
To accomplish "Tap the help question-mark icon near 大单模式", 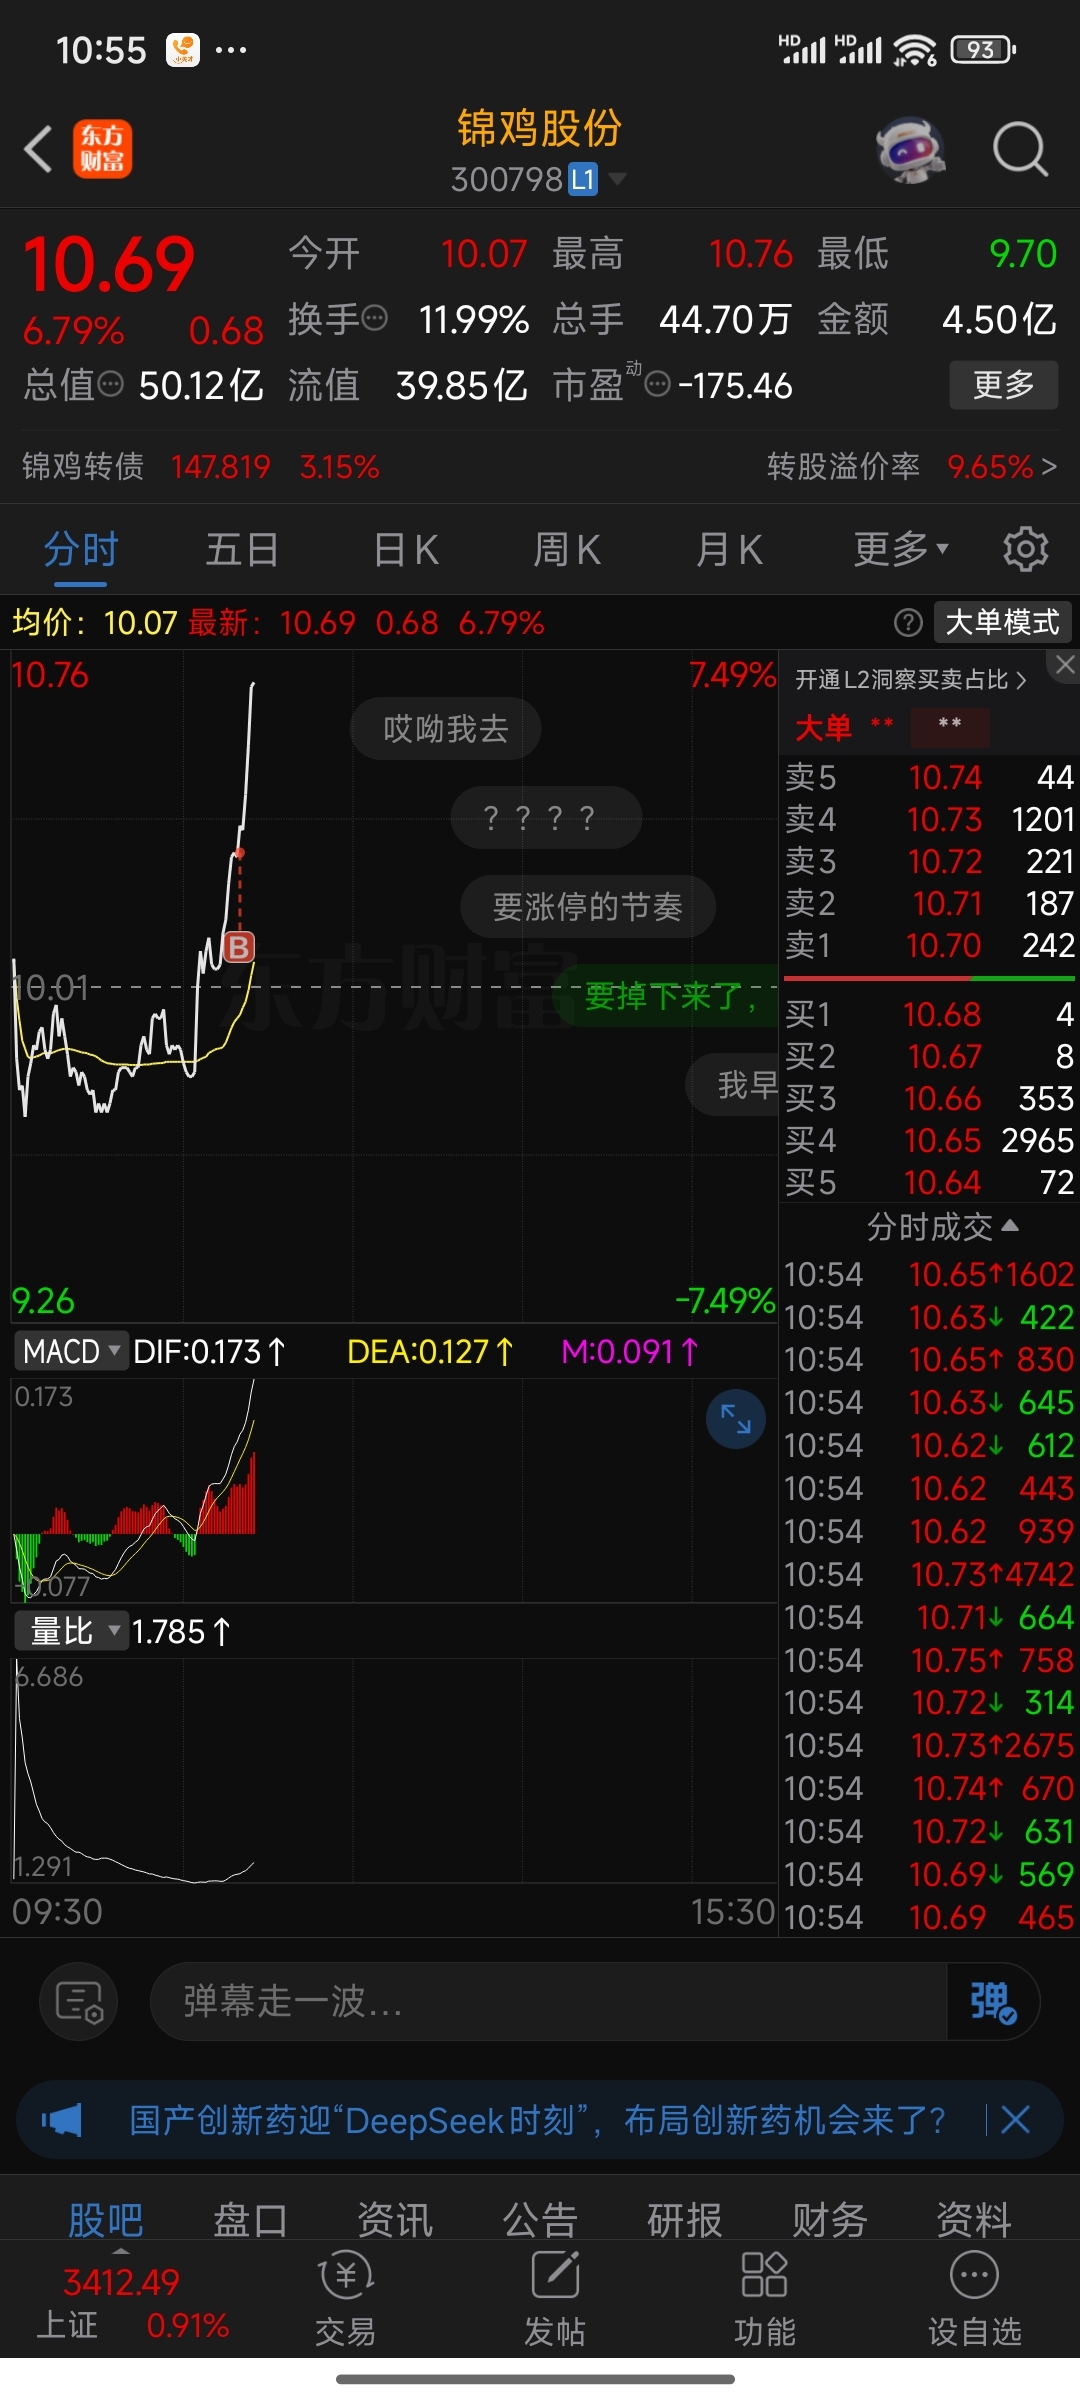I will 908,623.
